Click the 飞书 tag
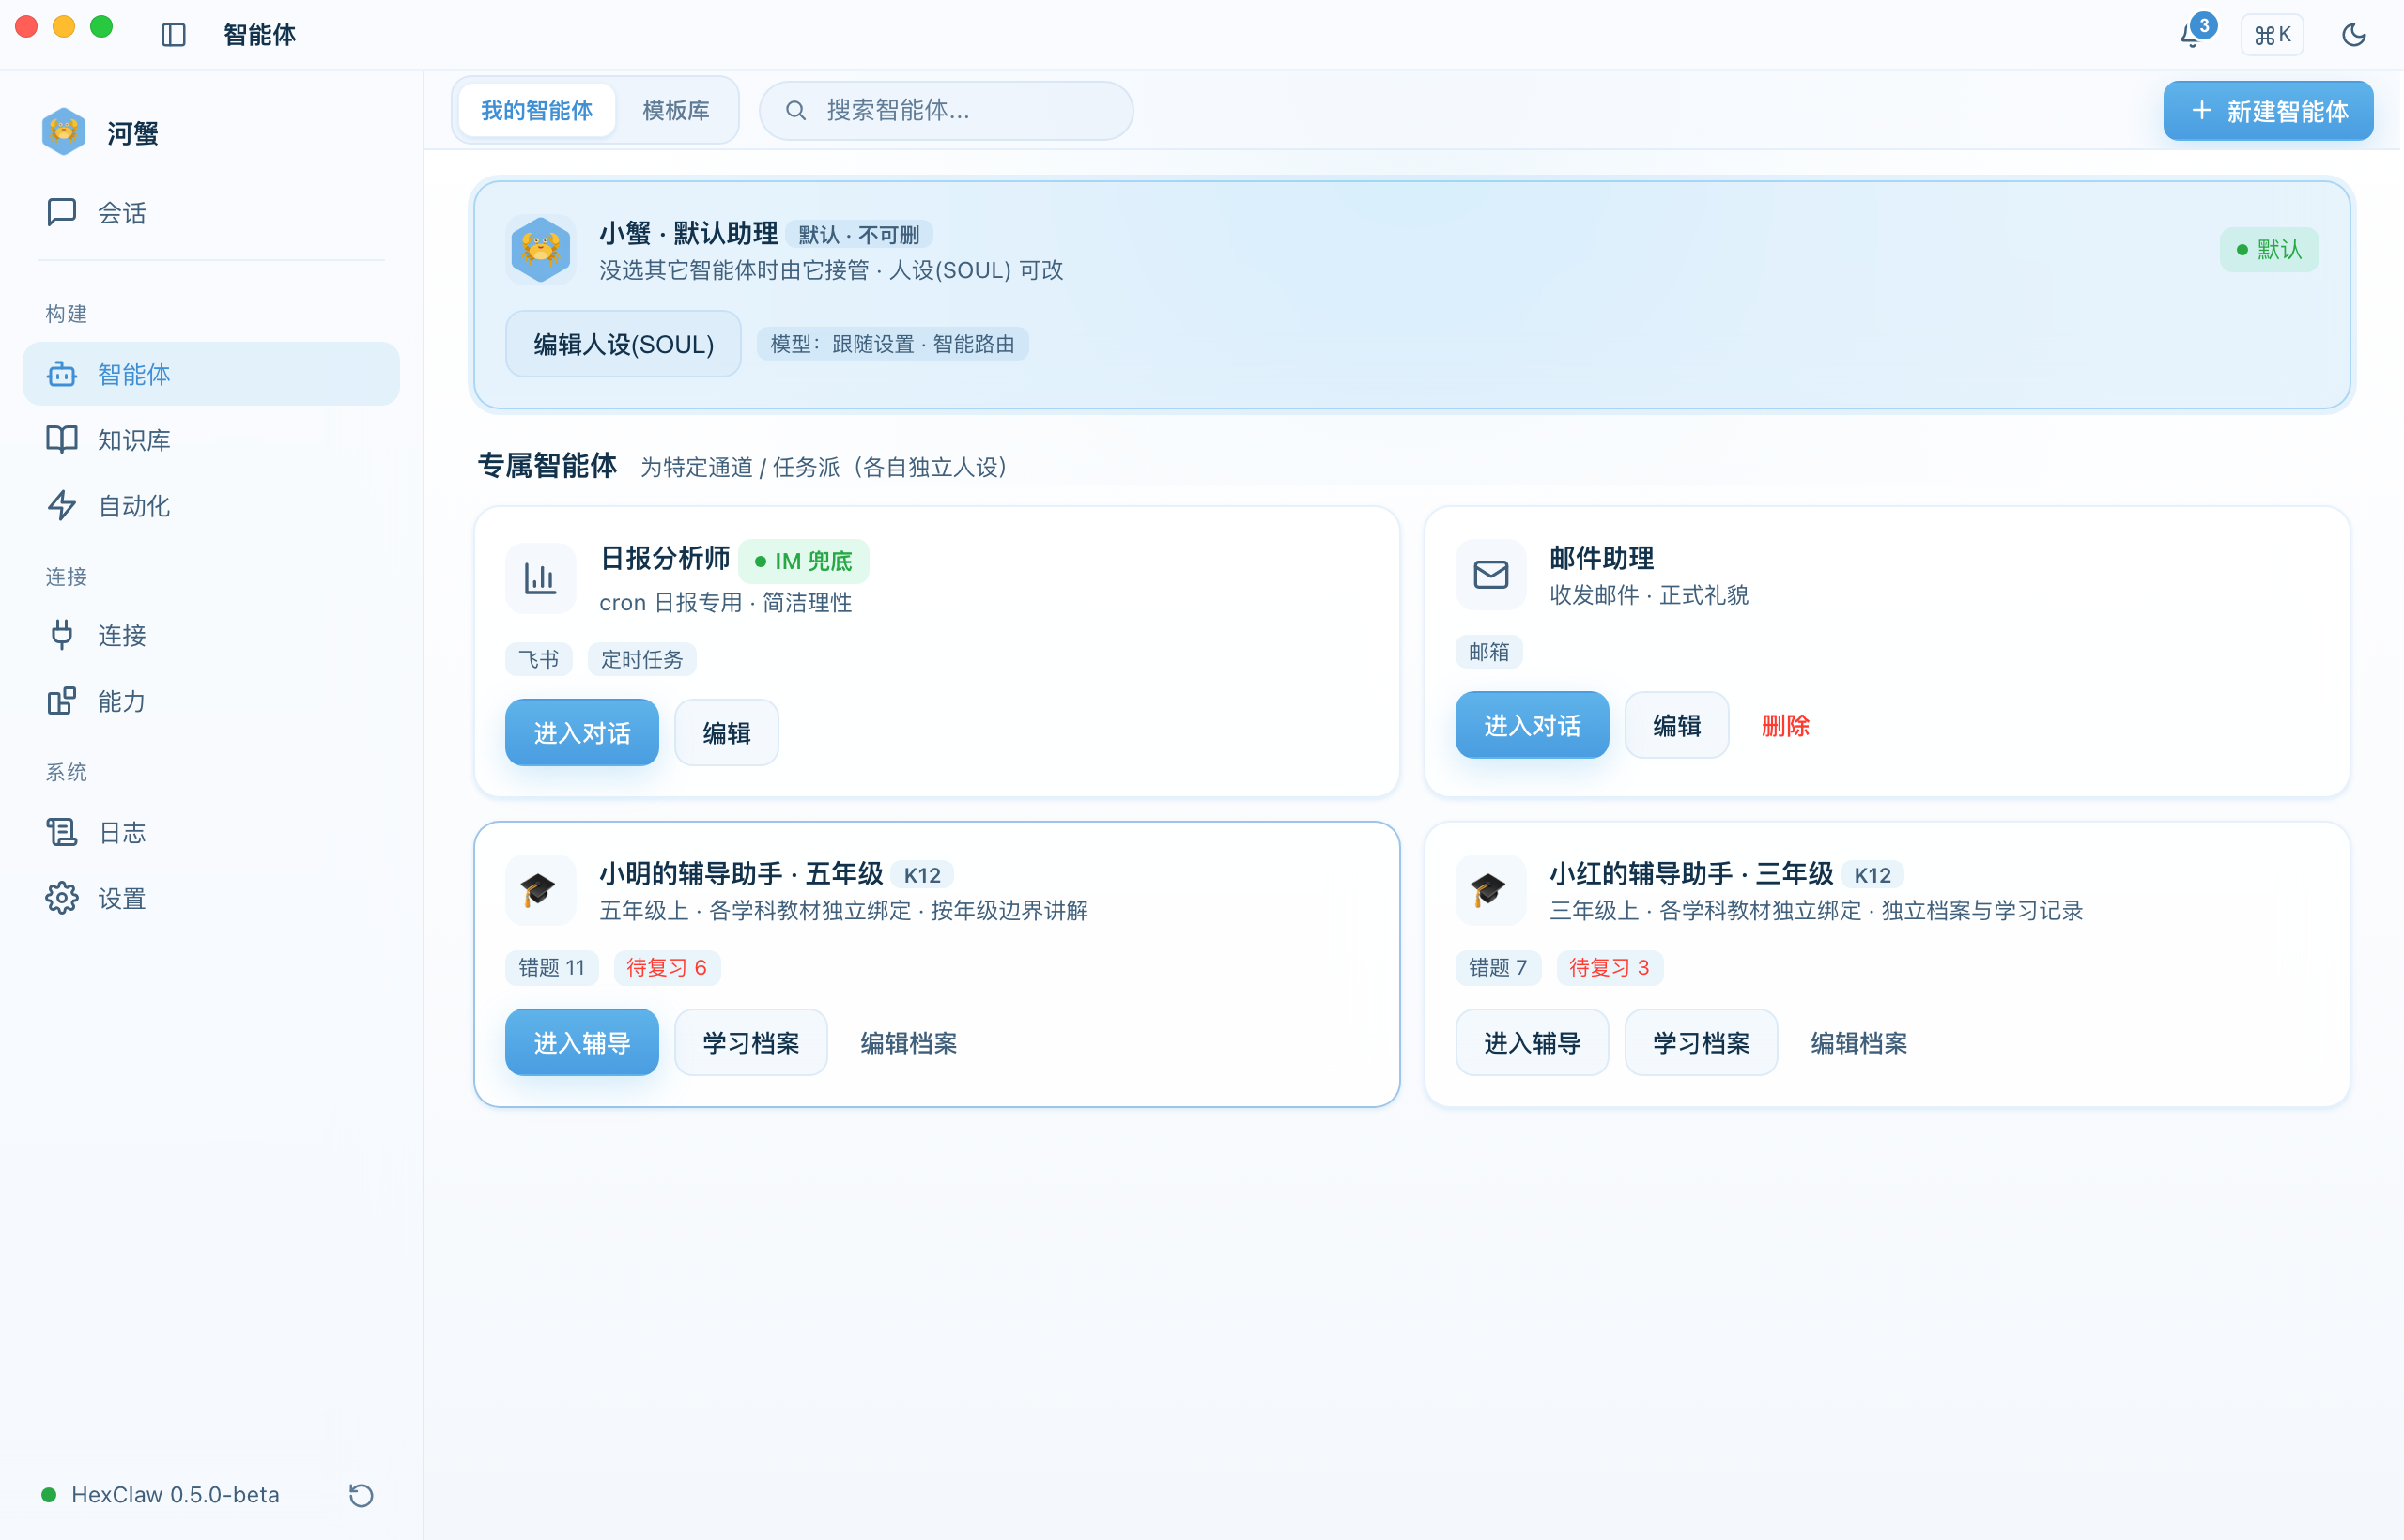Screen dimensions: 2404x1540 click(x=538, y=659)
